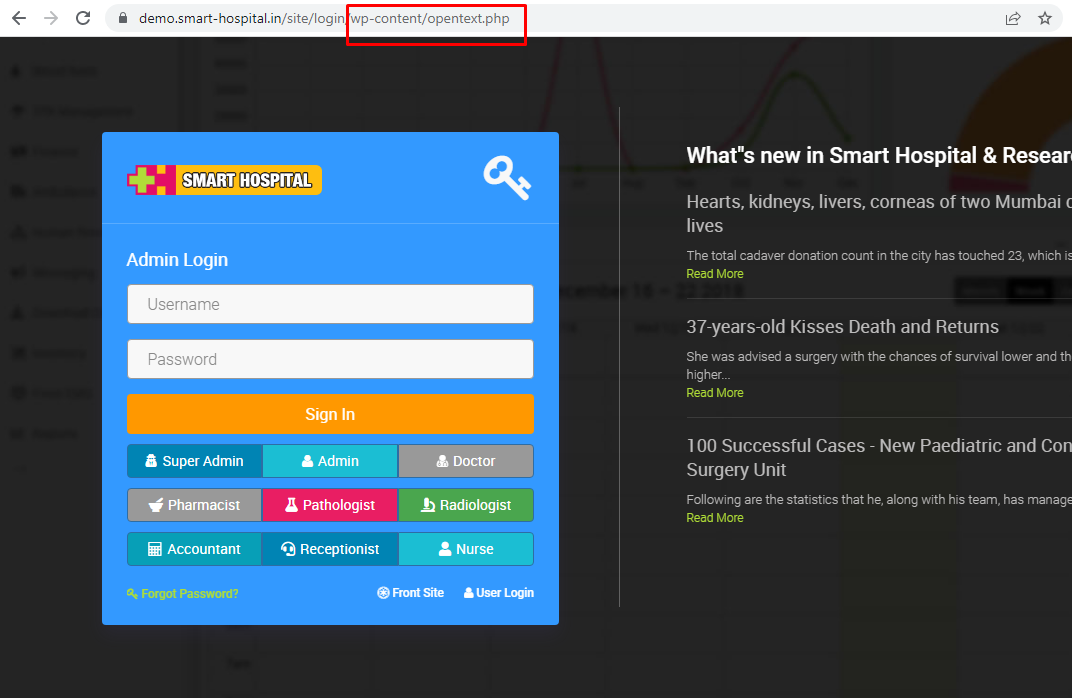
Task: Click into the Password field
Action: (330, 359)
